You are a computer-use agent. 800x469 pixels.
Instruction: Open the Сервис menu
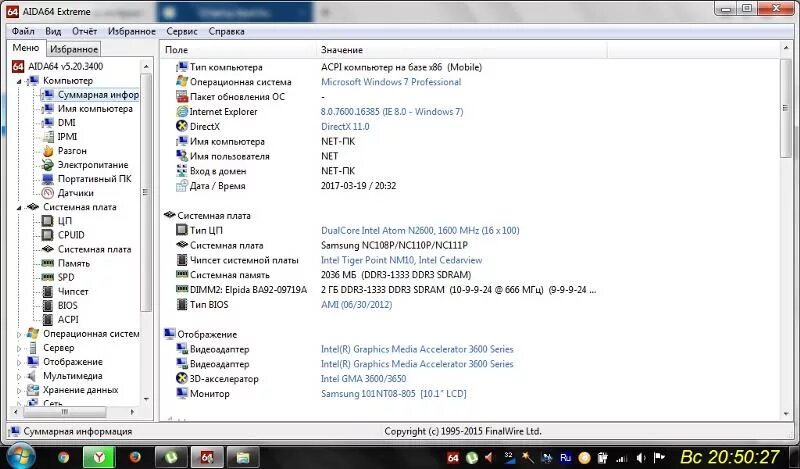(182, 31)
